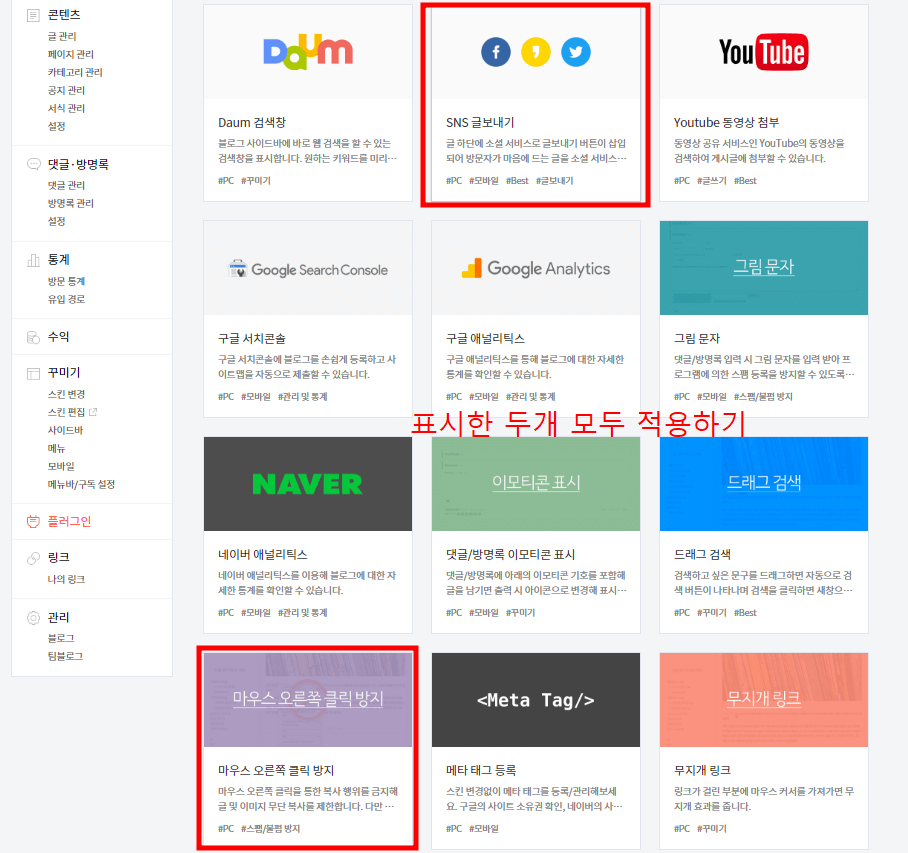This screenshot has height=853, width=908.
Task: Open the 구글 서치콘솔 plugin title
Action: pos(252,339)
